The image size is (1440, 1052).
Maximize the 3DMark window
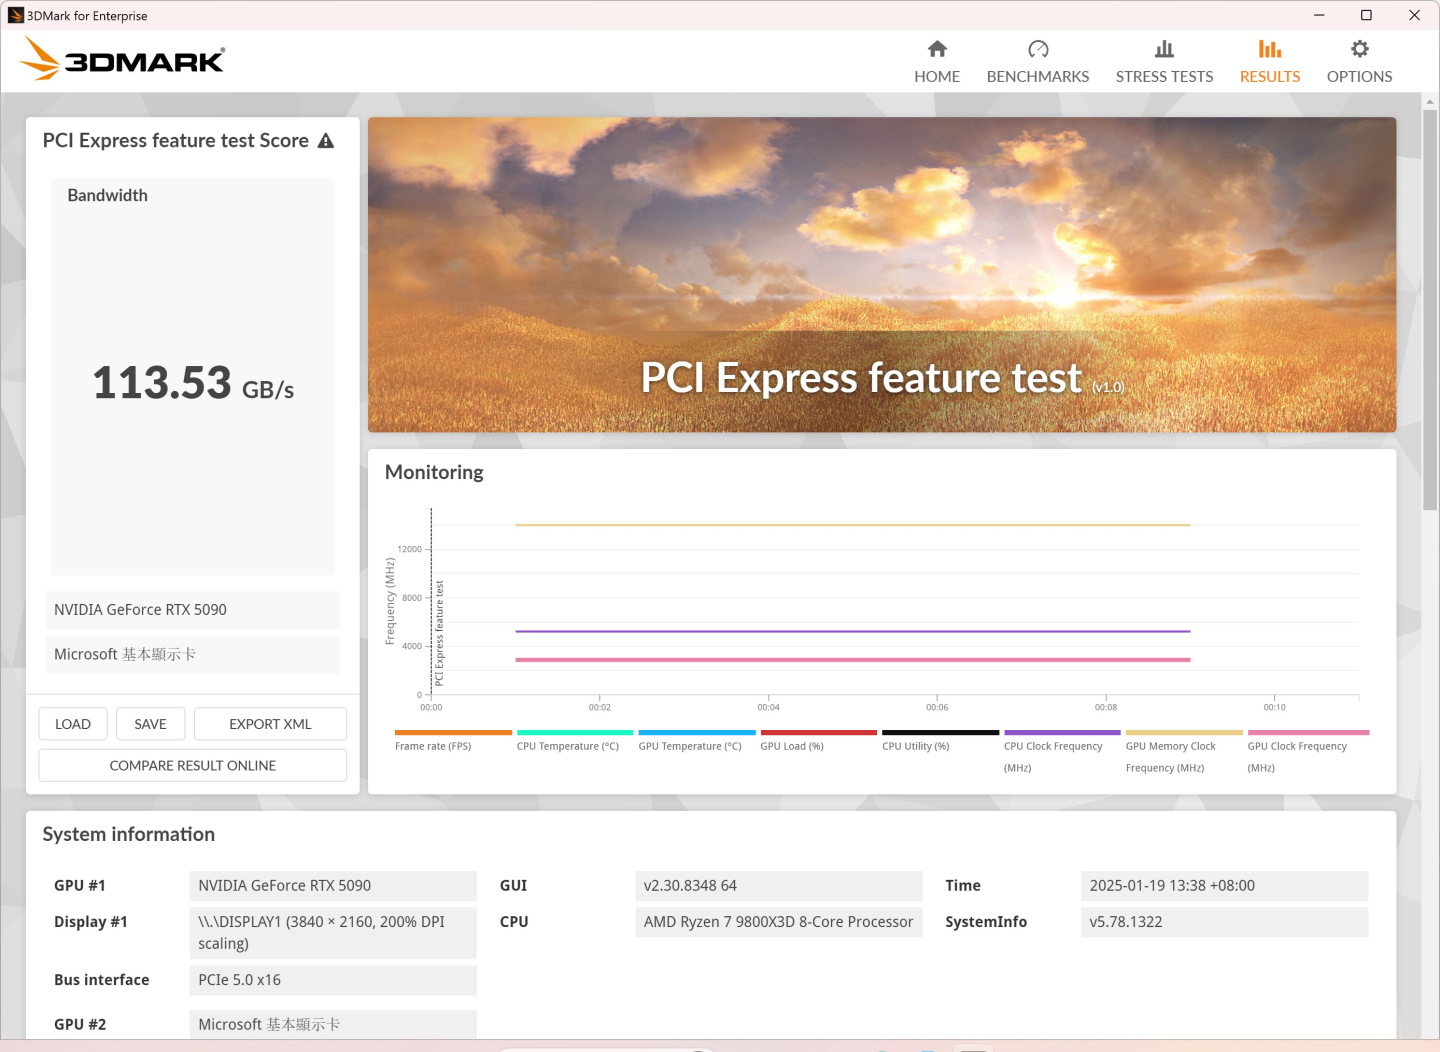[1366, 15]
